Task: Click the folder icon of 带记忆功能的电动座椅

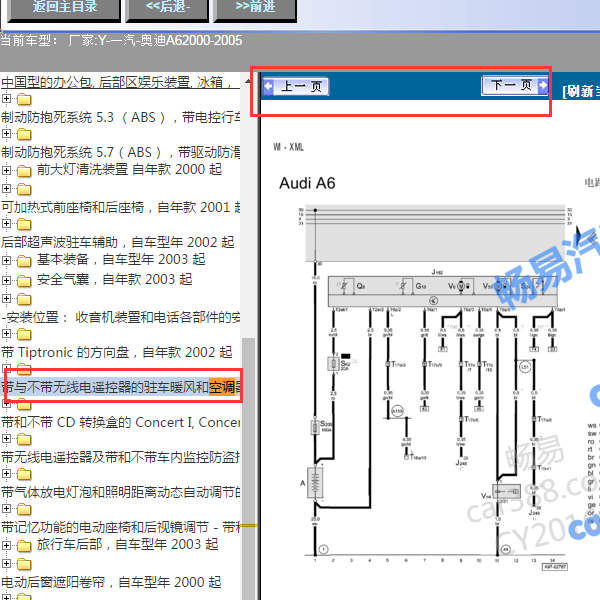Action: tap(24, 509)
